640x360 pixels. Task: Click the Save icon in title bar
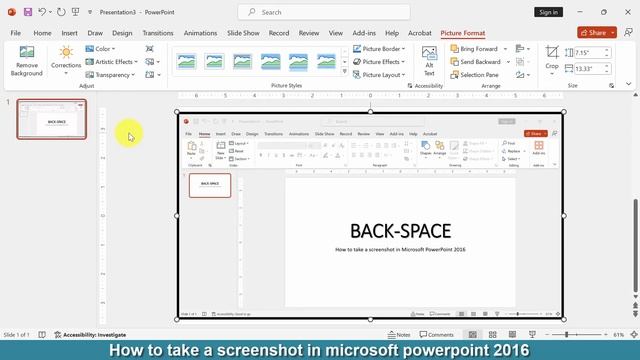point(28,12)
